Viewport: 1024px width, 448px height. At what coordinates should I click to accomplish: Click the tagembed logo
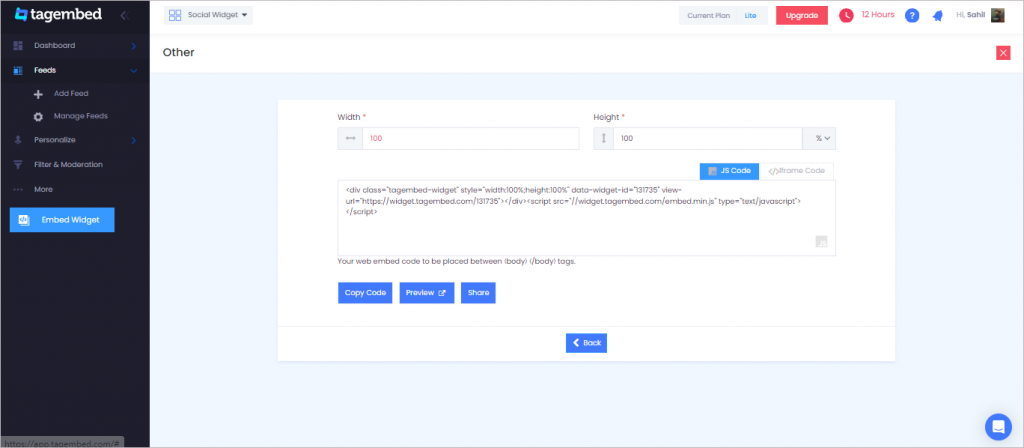59,14
